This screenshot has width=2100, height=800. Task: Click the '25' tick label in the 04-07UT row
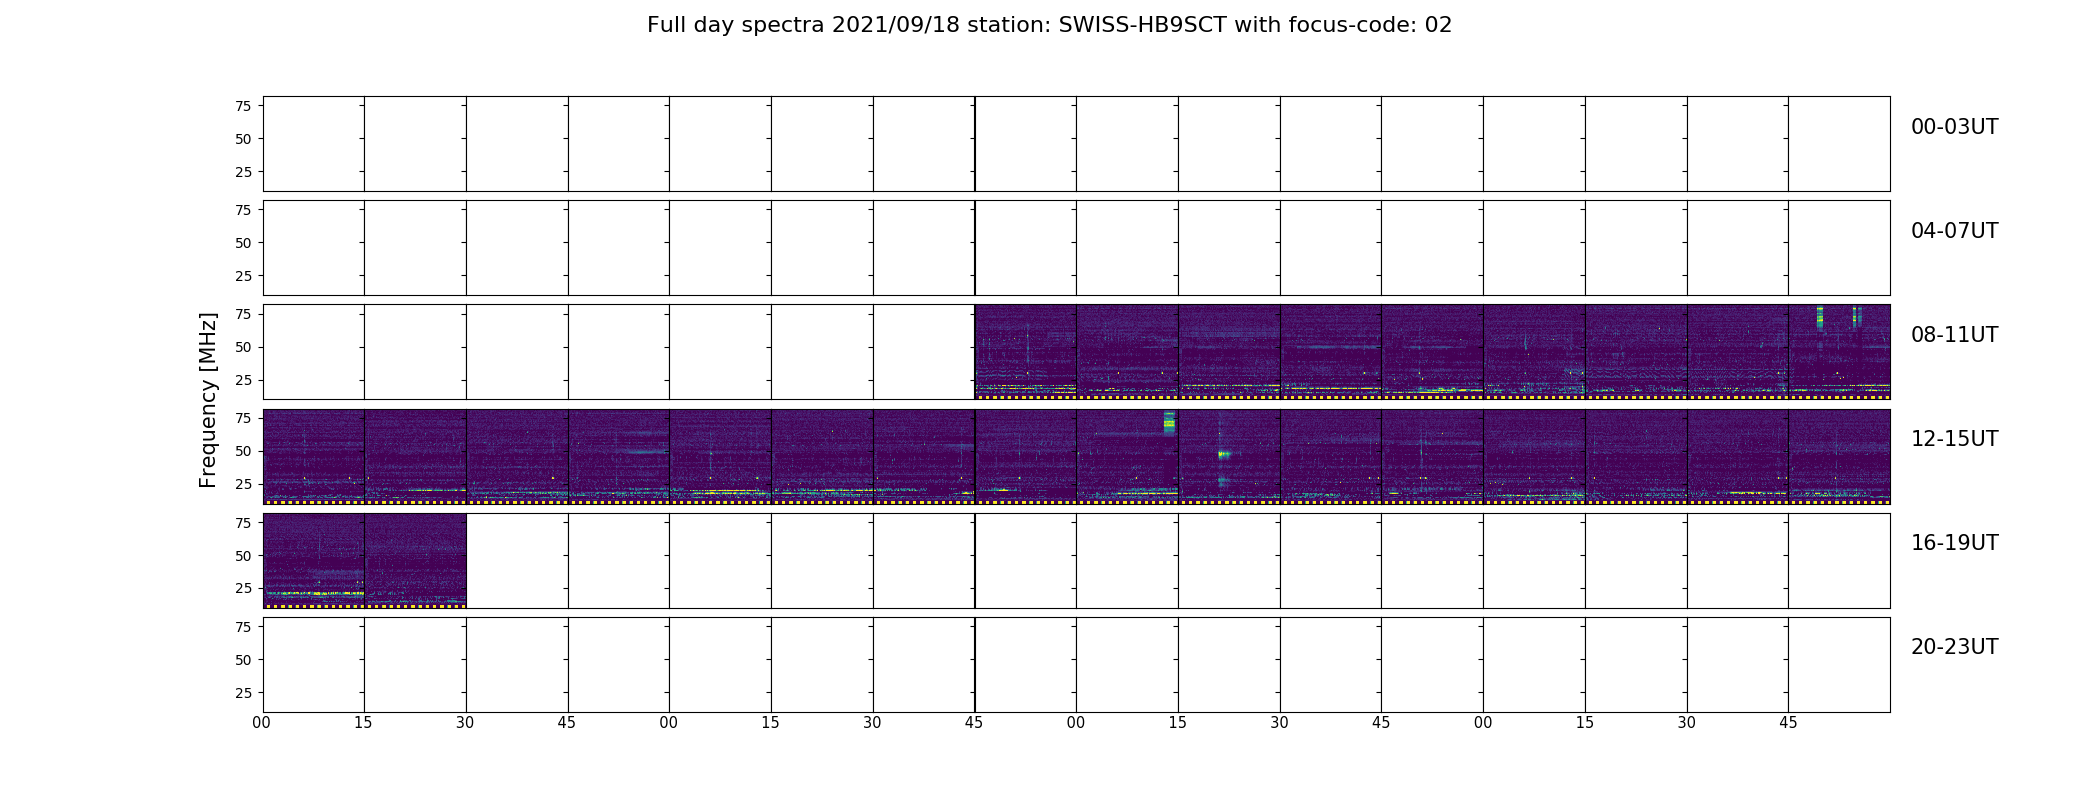tap(243, 276)
